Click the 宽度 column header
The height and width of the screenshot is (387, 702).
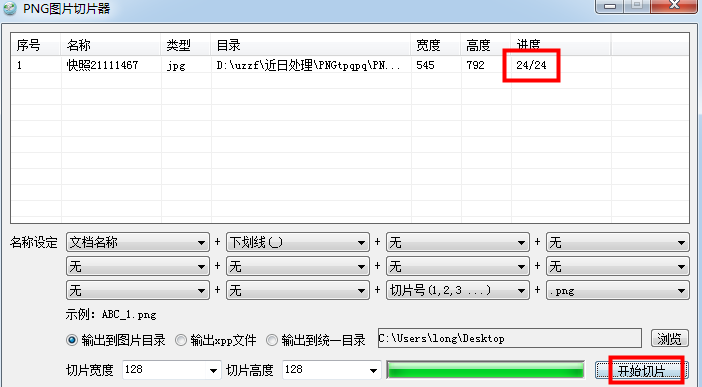[436, 45]
